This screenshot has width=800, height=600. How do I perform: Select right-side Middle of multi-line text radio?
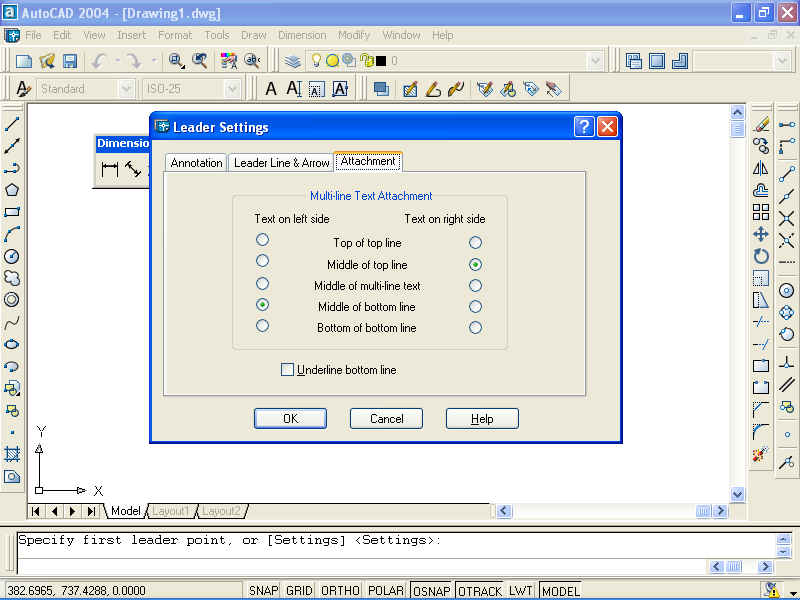pos(475,285)
